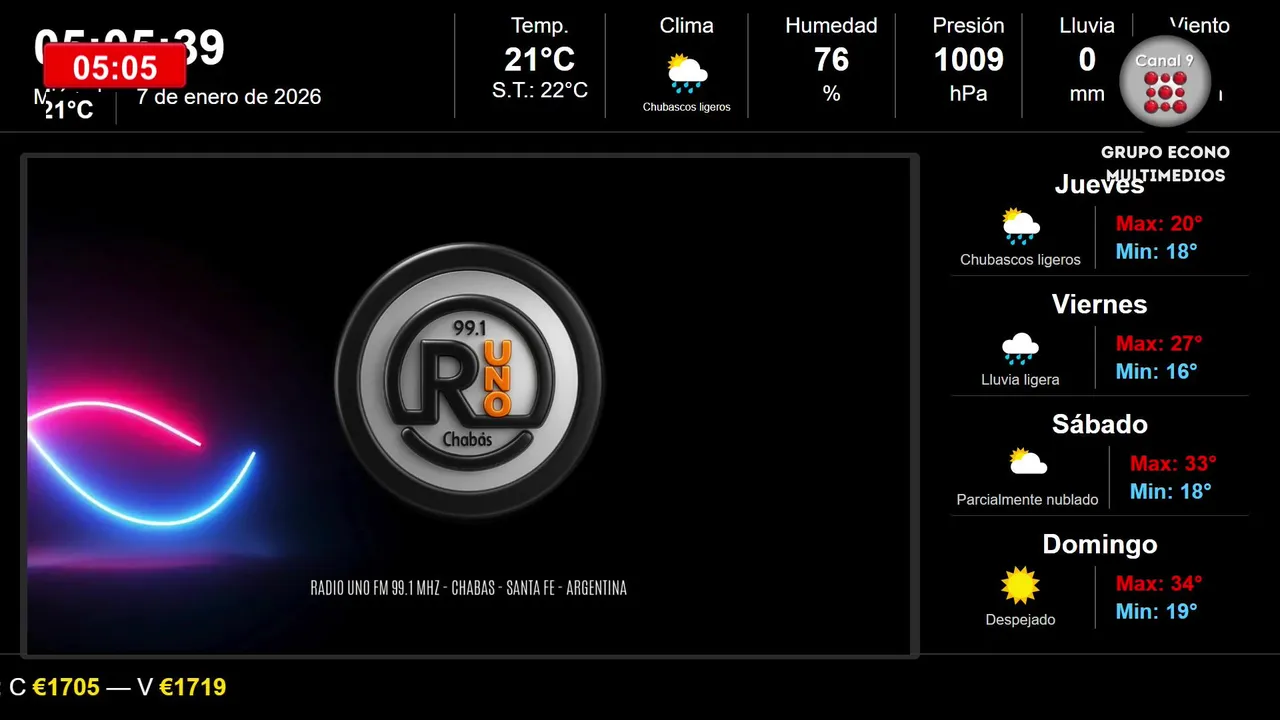Click the Domingo Max: 34° text
Screen dimensions: 1280x720
point(1159,584)
